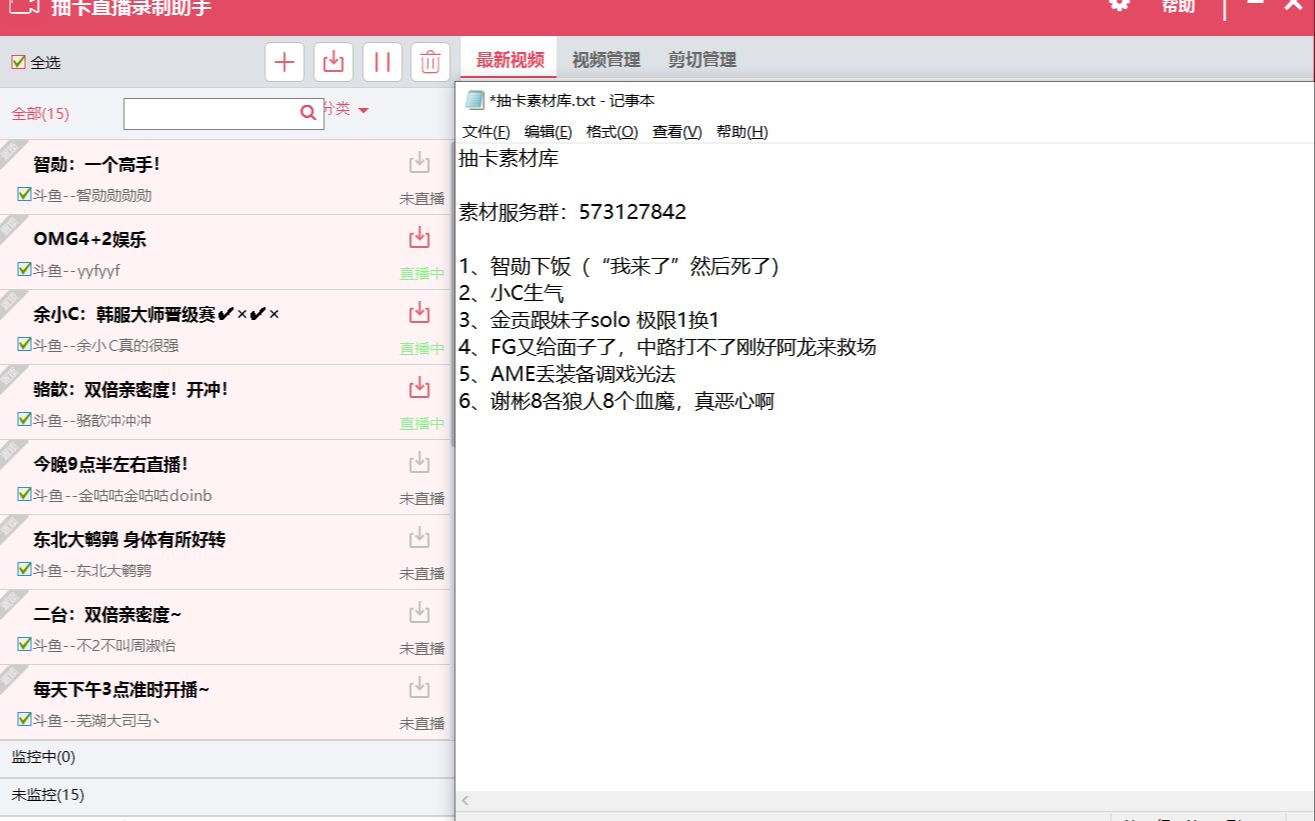Open Notepad 编辑(E) menu
Screen dimensions: 1315x821
[x=548, y=132]
